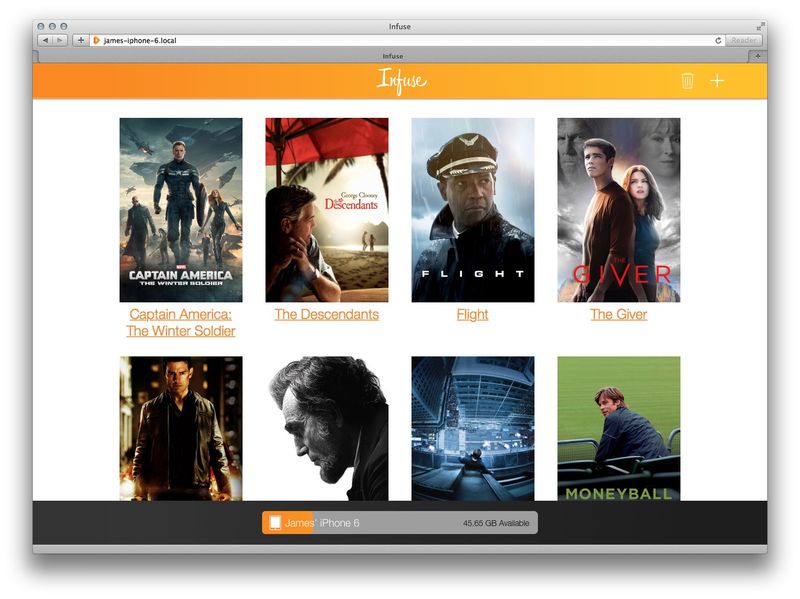Open The Descendants title link
Image resolution: width=800 pixels, height=599 pixels.
click(327, 314)
